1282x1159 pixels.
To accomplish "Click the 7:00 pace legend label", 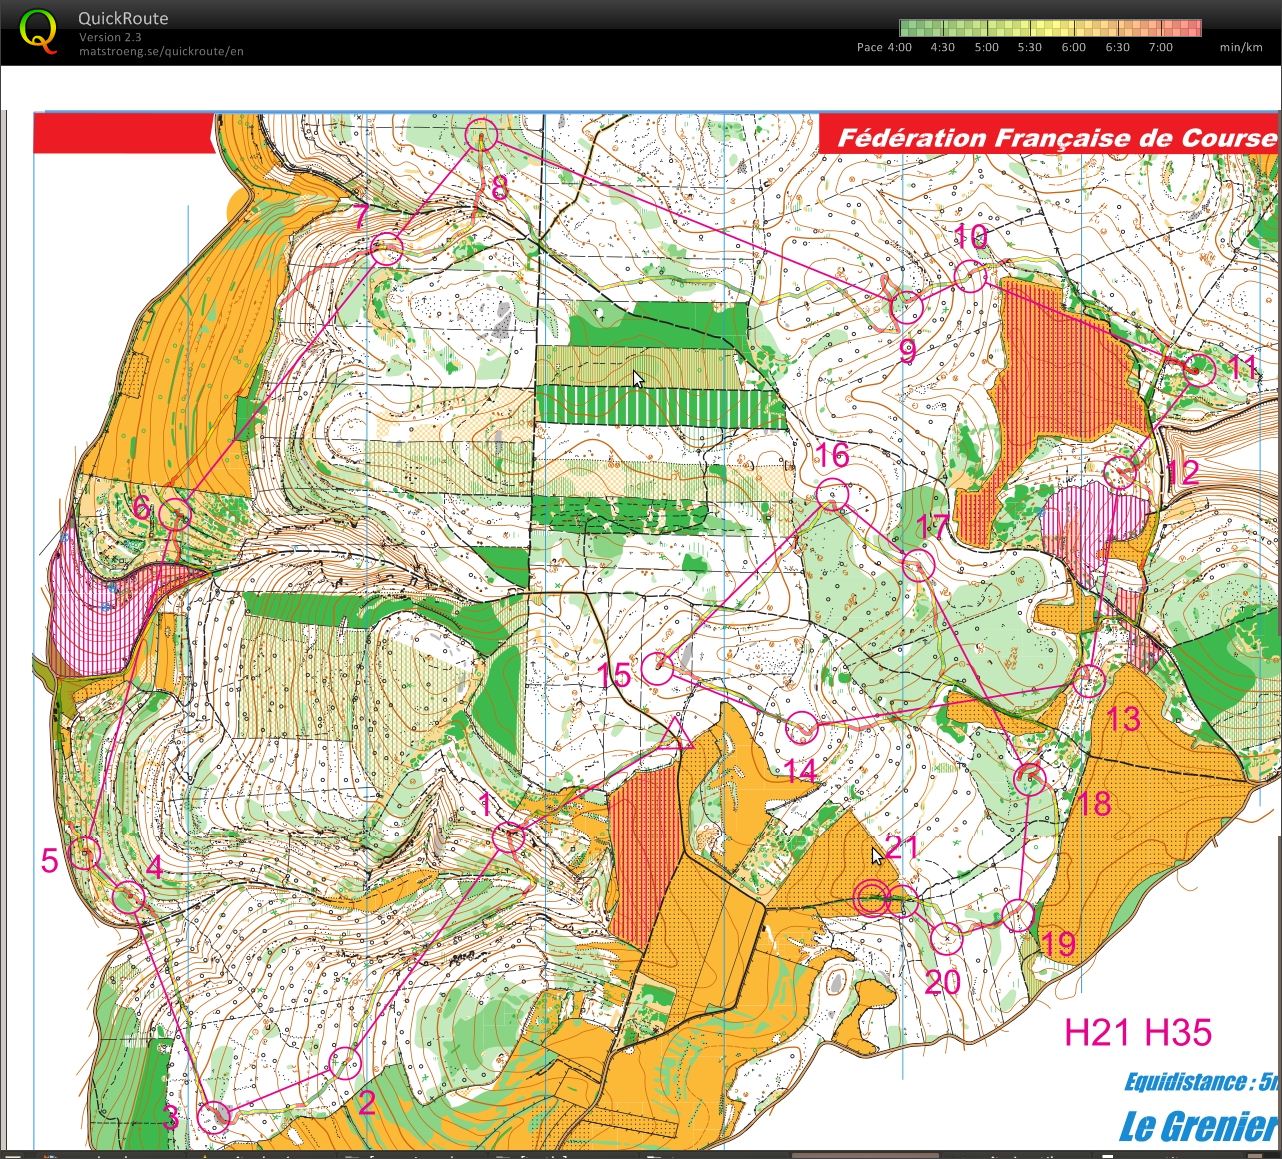I will (1160, 47).
